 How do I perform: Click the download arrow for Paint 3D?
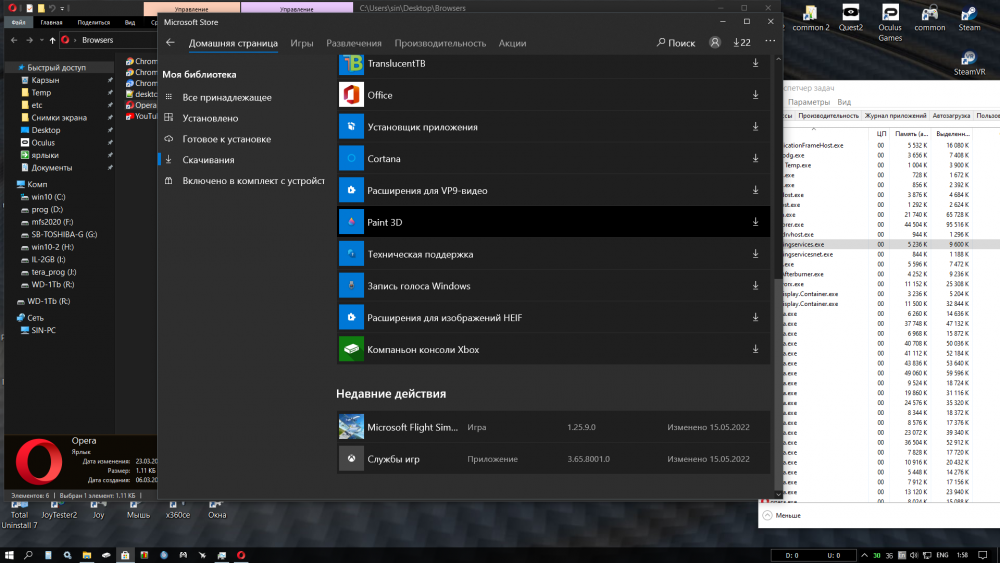pyautogui.click(x=755, y=222)
